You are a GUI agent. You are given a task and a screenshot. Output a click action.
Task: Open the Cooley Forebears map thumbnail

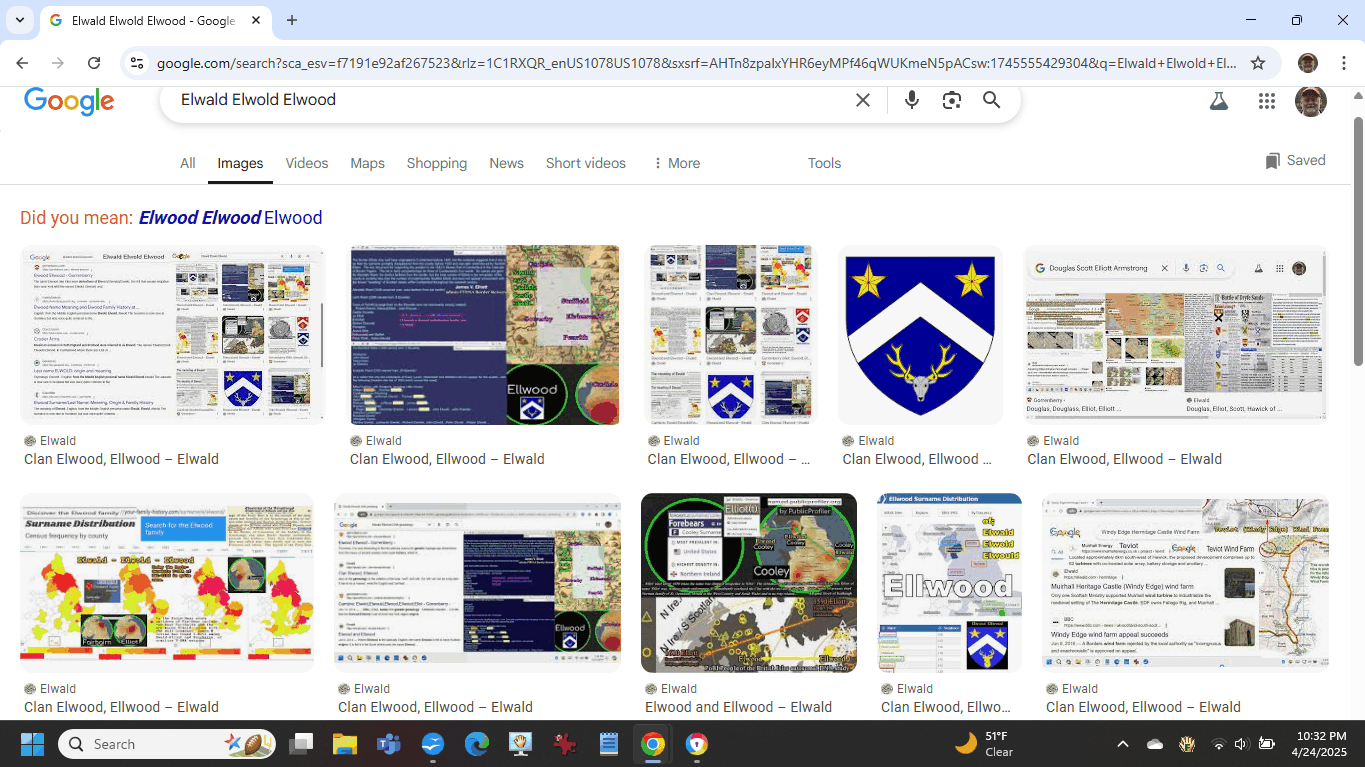point(749,583)
